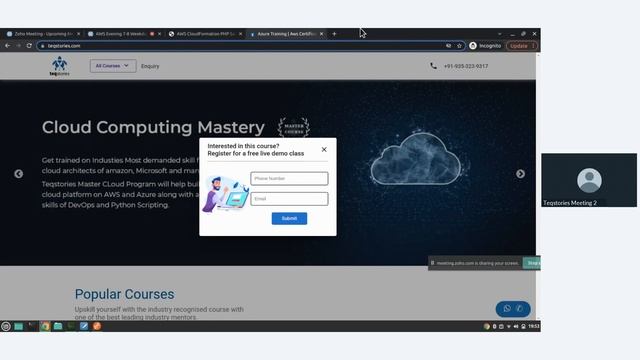Image resolution: width=640 pixels, height=360 pixels.
Task: Close the Zoho Meeting tab
Action: point(78,34)
